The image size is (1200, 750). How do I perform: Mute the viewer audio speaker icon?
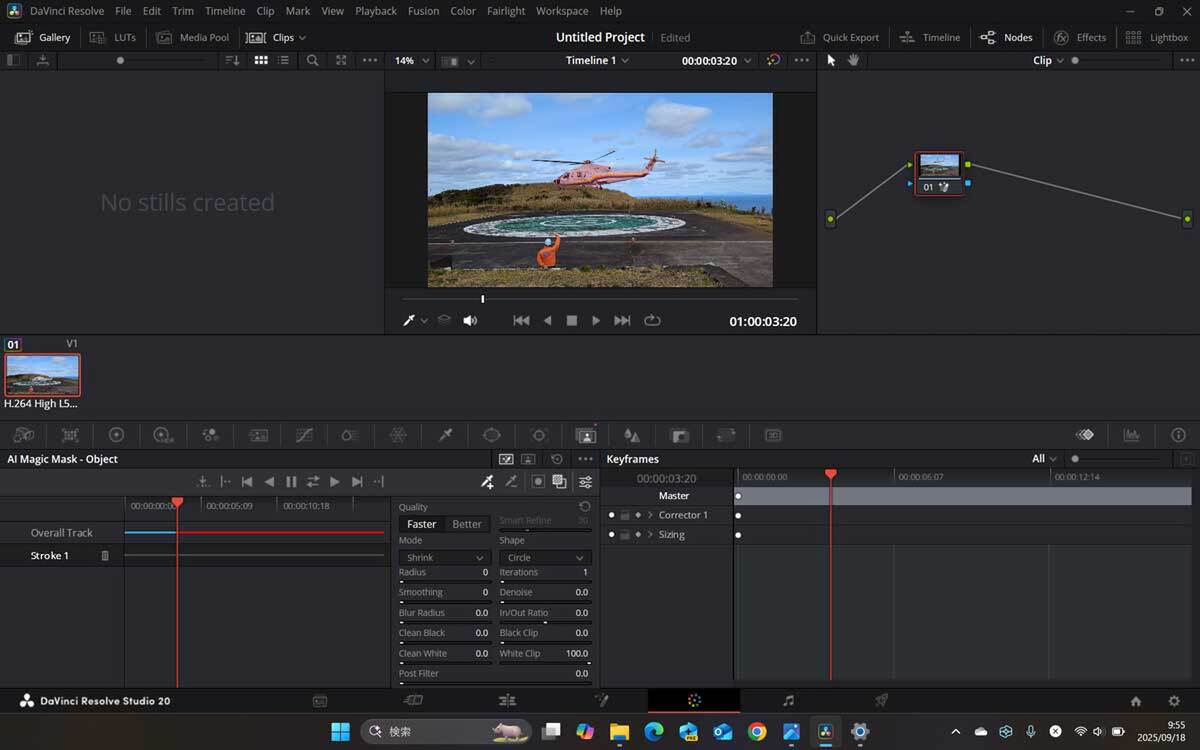pos(470,321)
